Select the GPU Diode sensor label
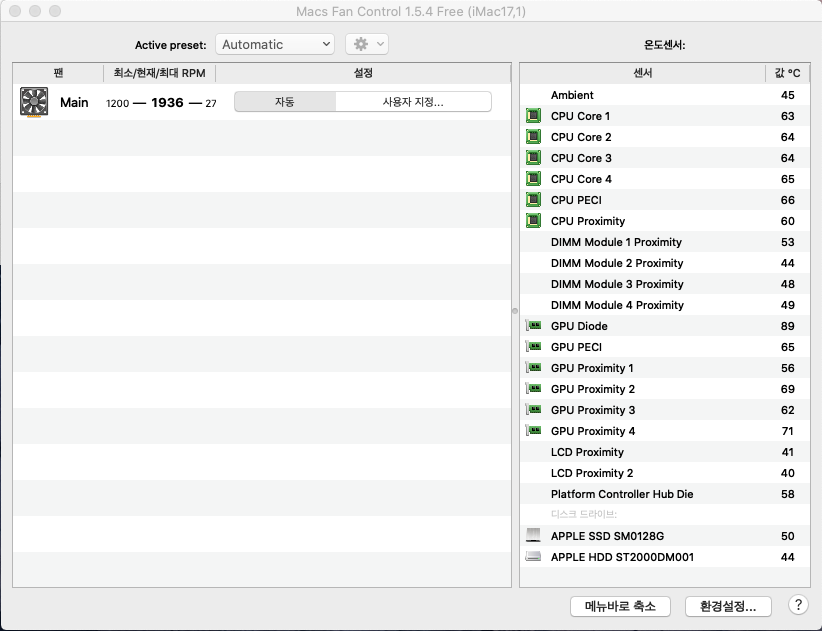Viewport: 822px width, 631px height. pyautogui.click(x=579, y=326)
